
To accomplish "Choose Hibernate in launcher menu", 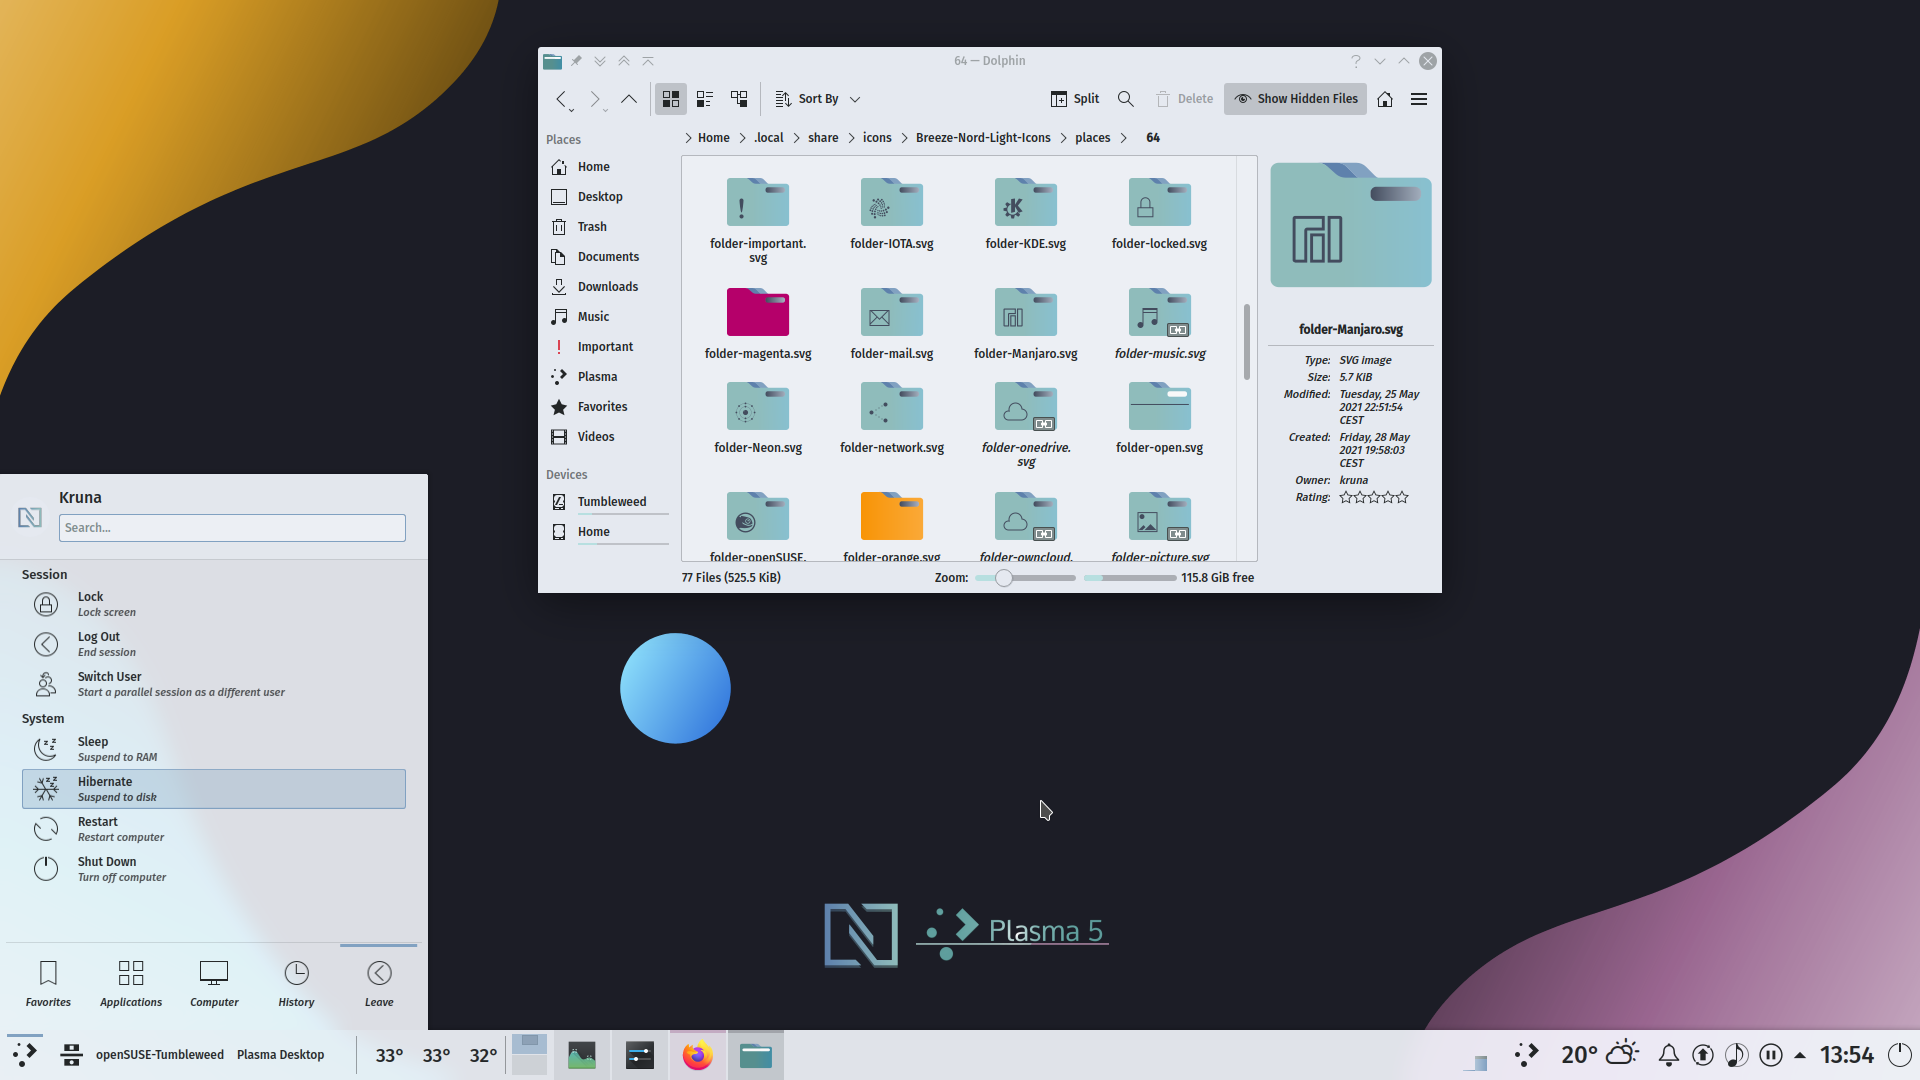I will point(214,789).
